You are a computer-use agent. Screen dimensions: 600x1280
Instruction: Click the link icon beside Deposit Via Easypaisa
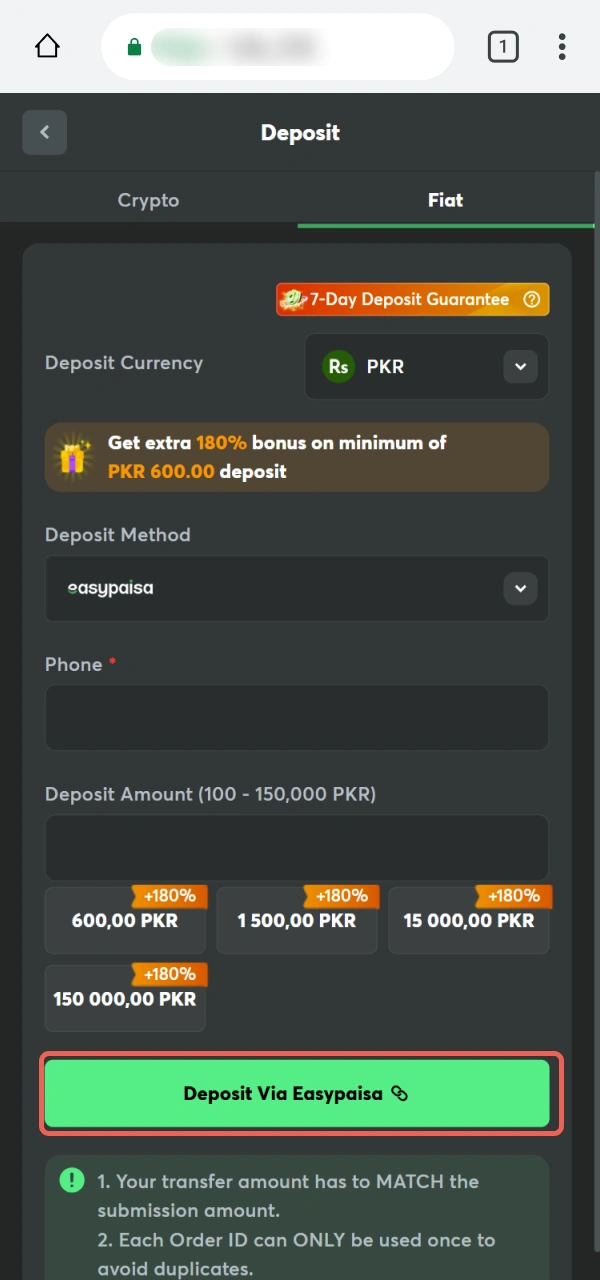coord(399,1094)
